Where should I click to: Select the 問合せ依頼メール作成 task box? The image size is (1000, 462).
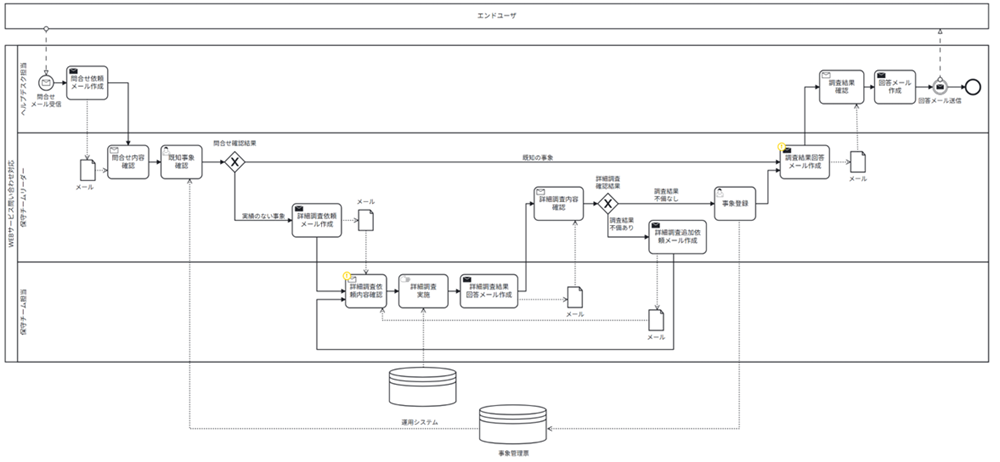88,84
